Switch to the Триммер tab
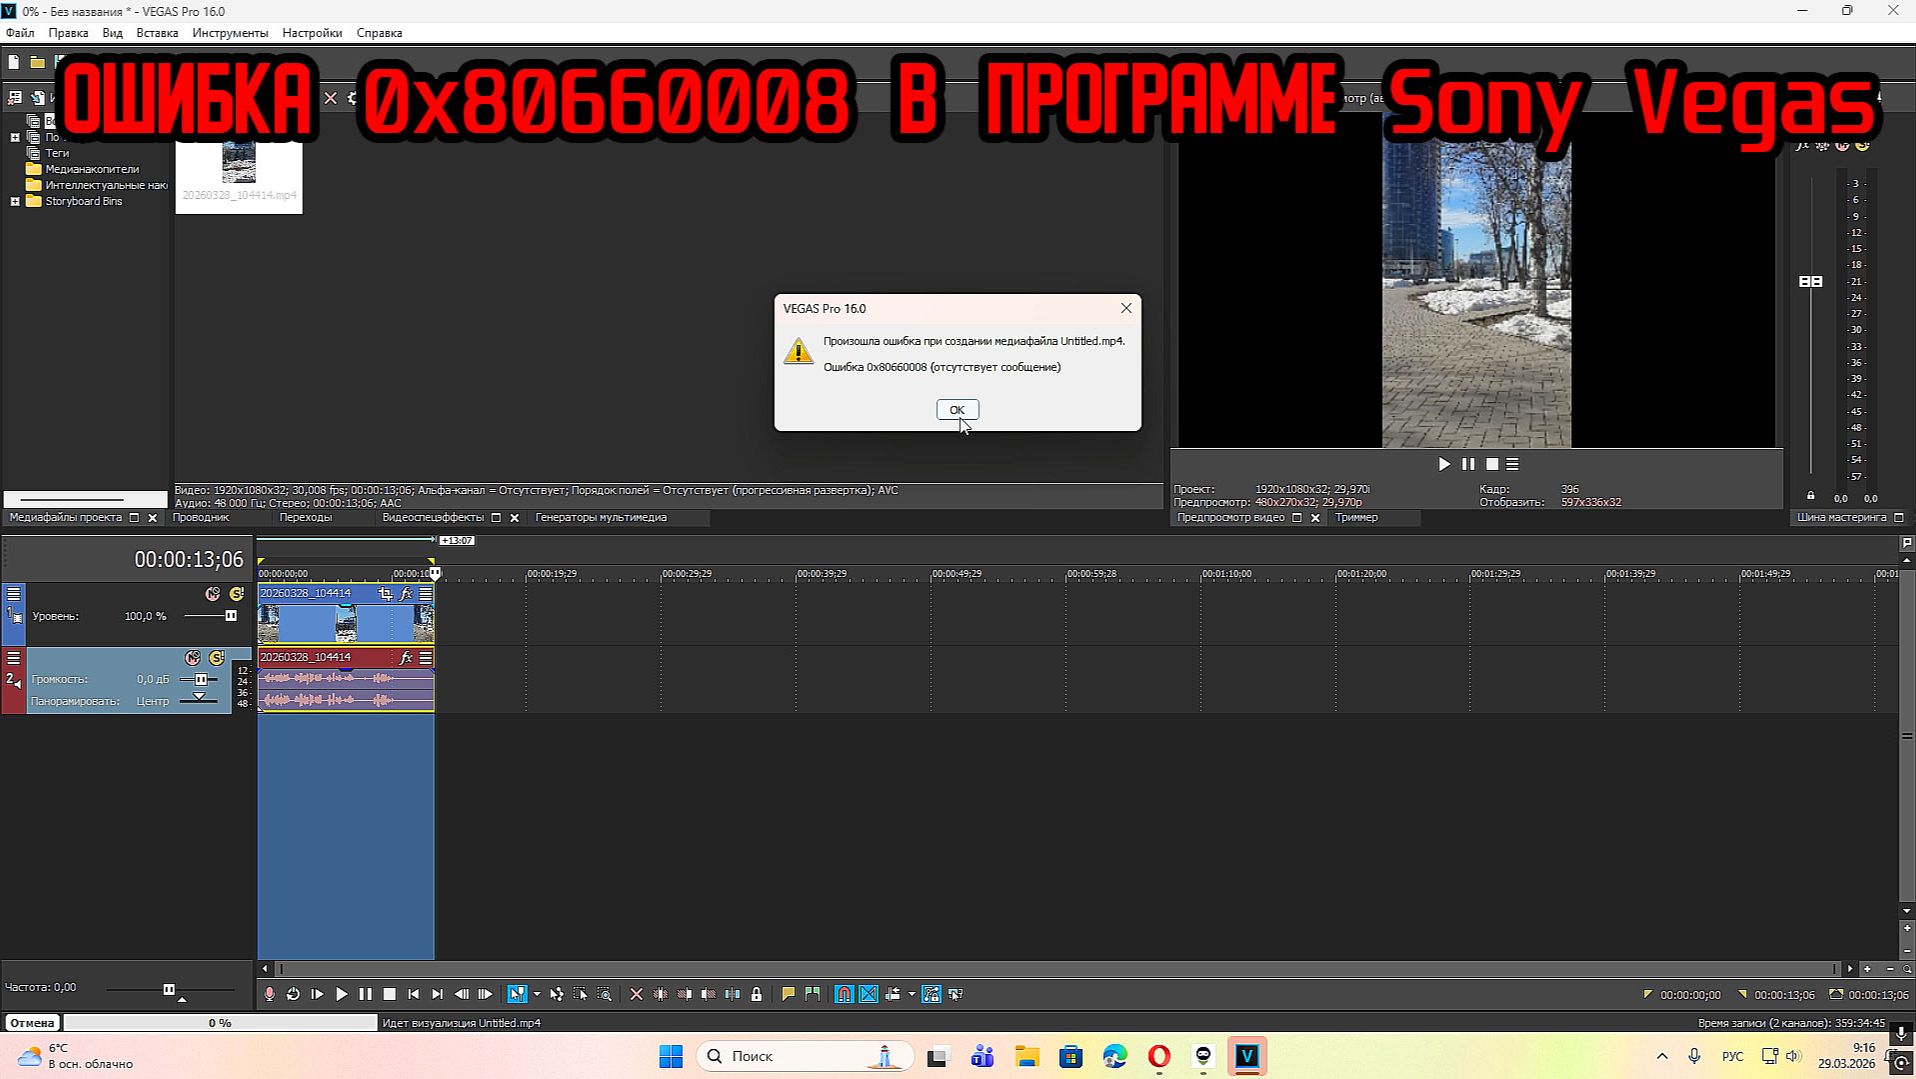Image resolution: width=1916 pixels, height=1079 pixels. coord(1356,518)
